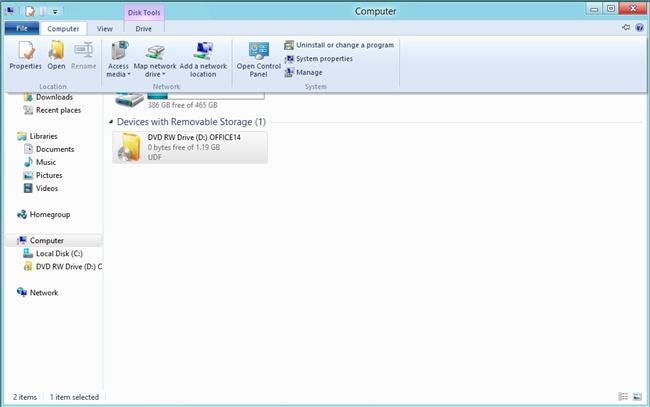
Task: Click the Downloads folder icon in sidebar
Action: (x=28, y=97)
